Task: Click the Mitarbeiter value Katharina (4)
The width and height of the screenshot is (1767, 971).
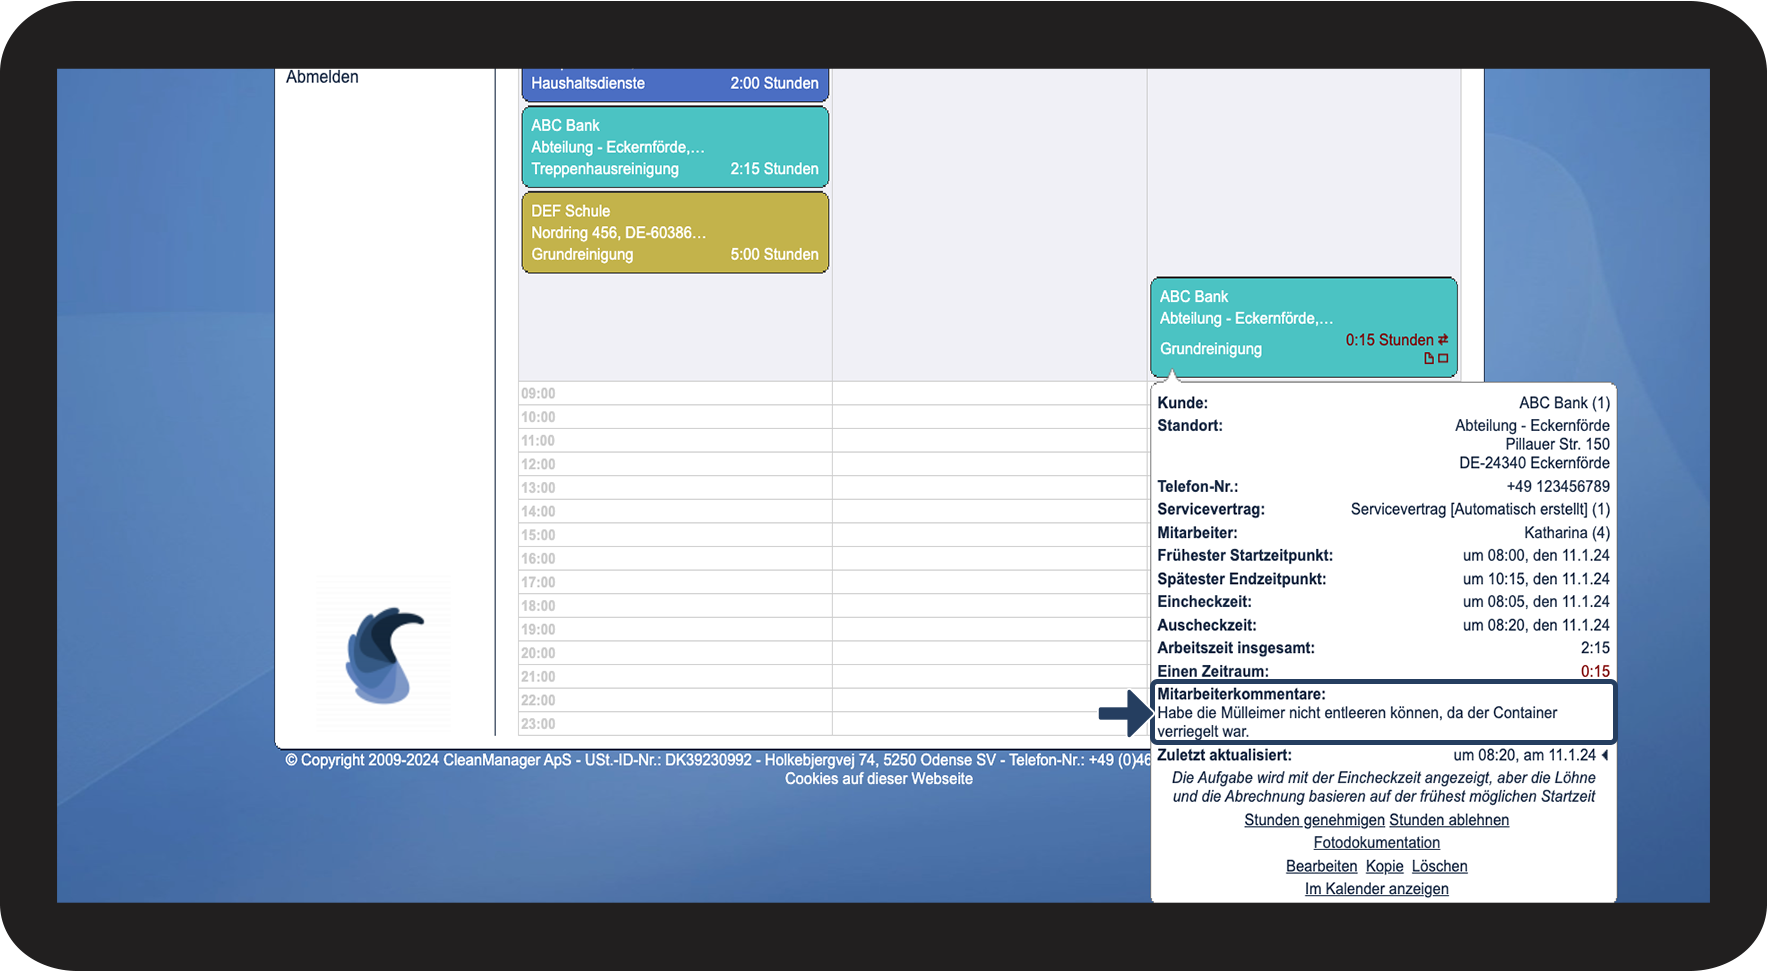Action: pos(1567,533)
